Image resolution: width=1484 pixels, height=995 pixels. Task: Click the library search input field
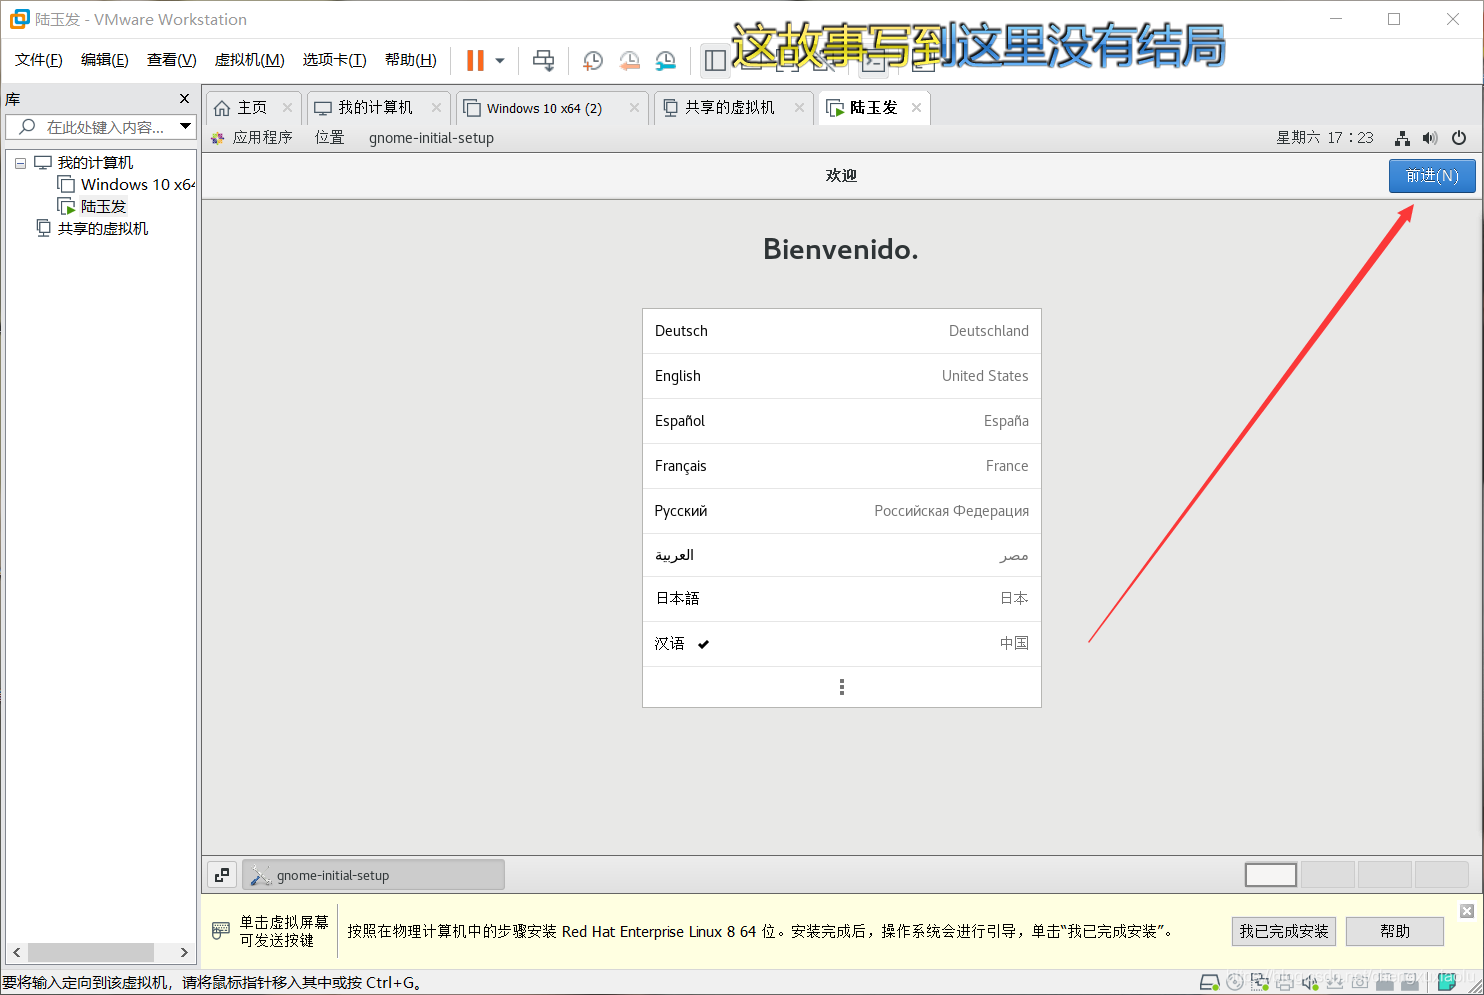[x=100, y=127]
